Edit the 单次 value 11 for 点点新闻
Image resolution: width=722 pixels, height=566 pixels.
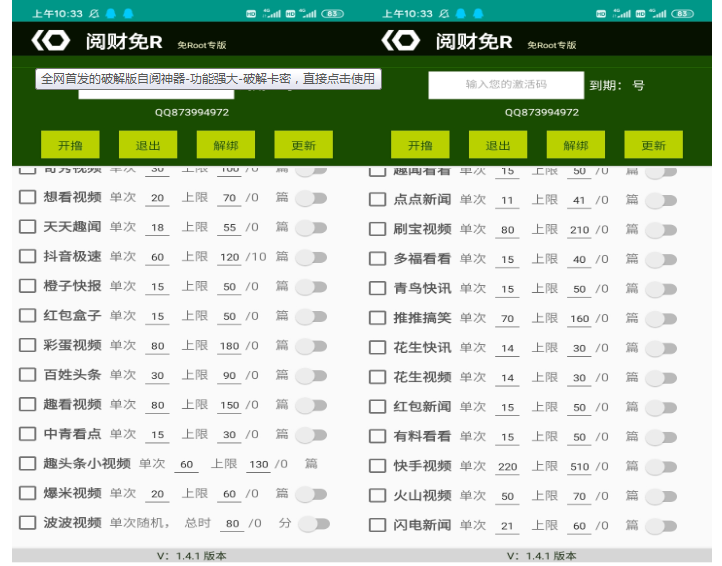pyautogui.click(x=507, y=200)
